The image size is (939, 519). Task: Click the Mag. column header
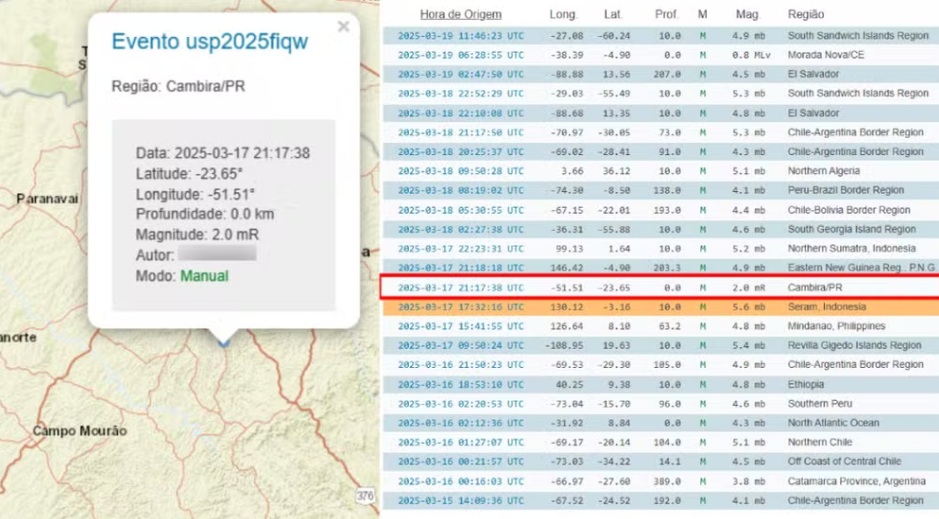[747, 15]
